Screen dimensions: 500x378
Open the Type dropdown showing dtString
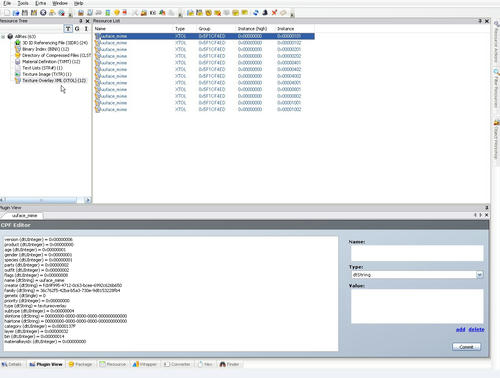(x=417, y=275)
